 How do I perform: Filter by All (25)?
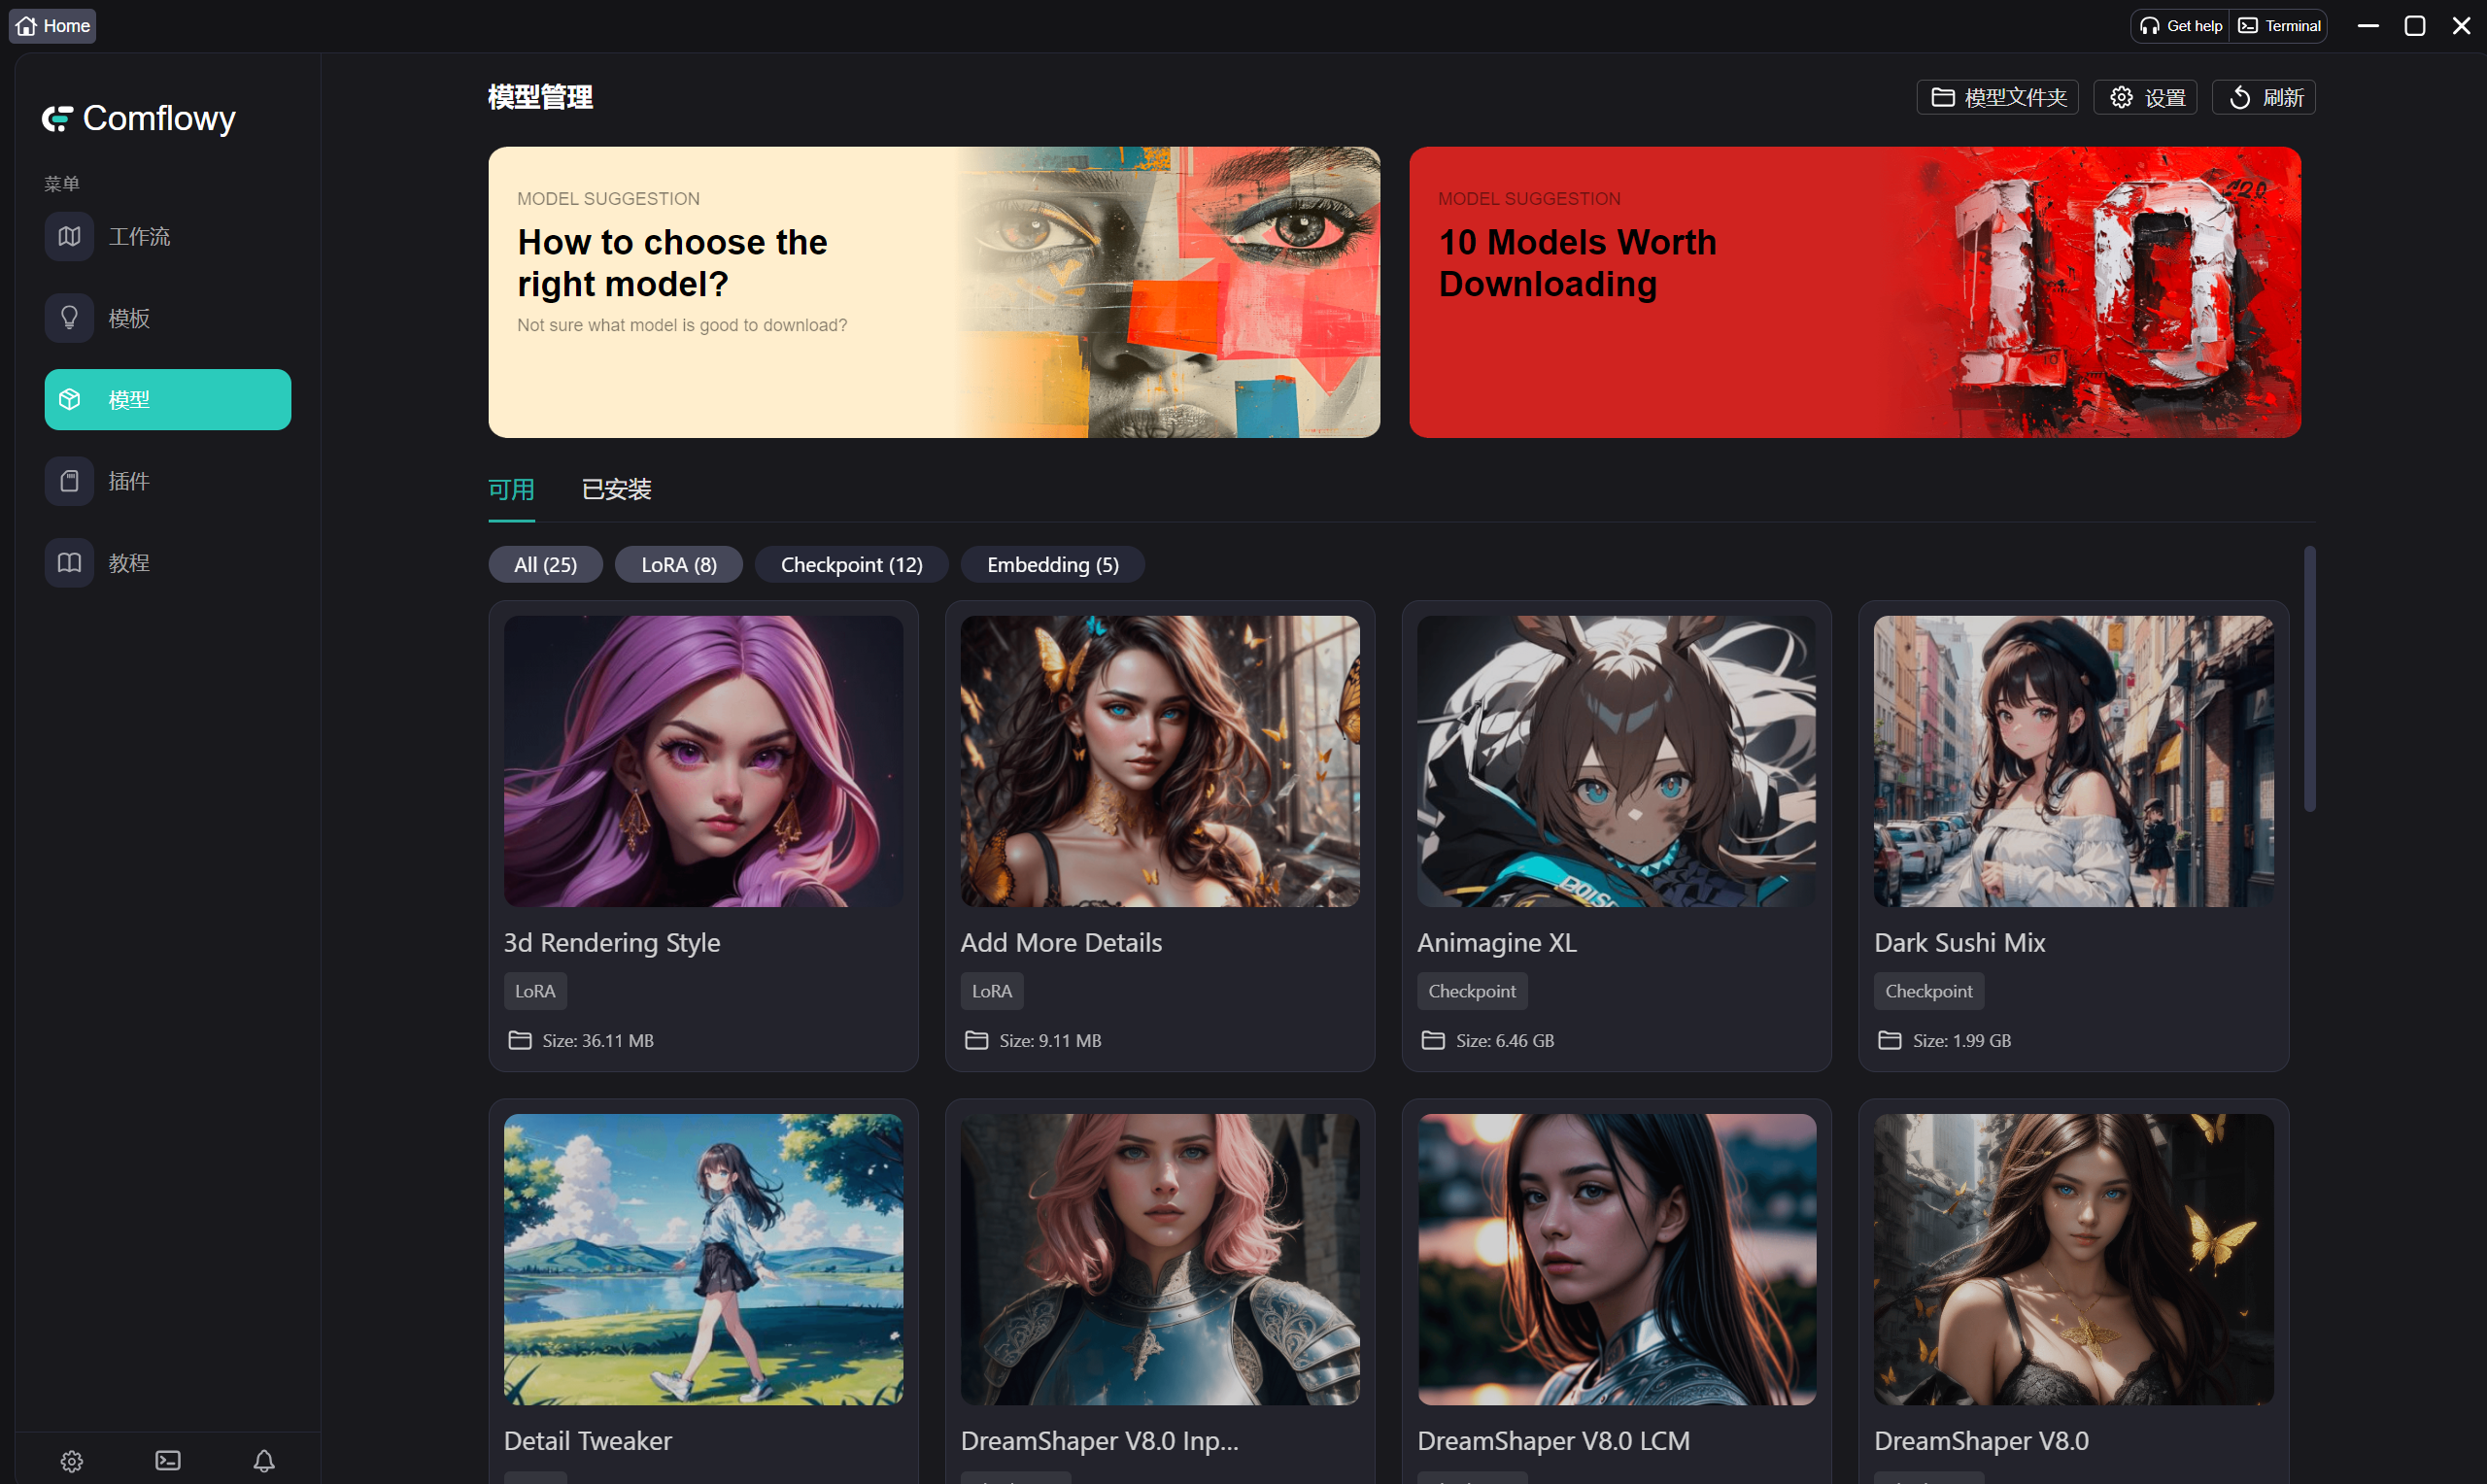pyautogui.click(x=545, y=565)
